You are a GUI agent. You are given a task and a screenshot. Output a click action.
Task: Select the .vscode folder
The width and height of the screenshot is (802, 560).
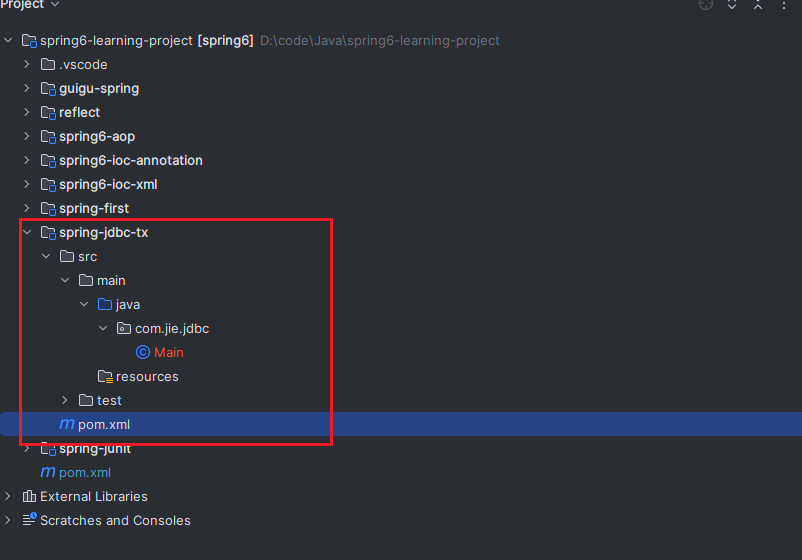click(x=83, y=64)
